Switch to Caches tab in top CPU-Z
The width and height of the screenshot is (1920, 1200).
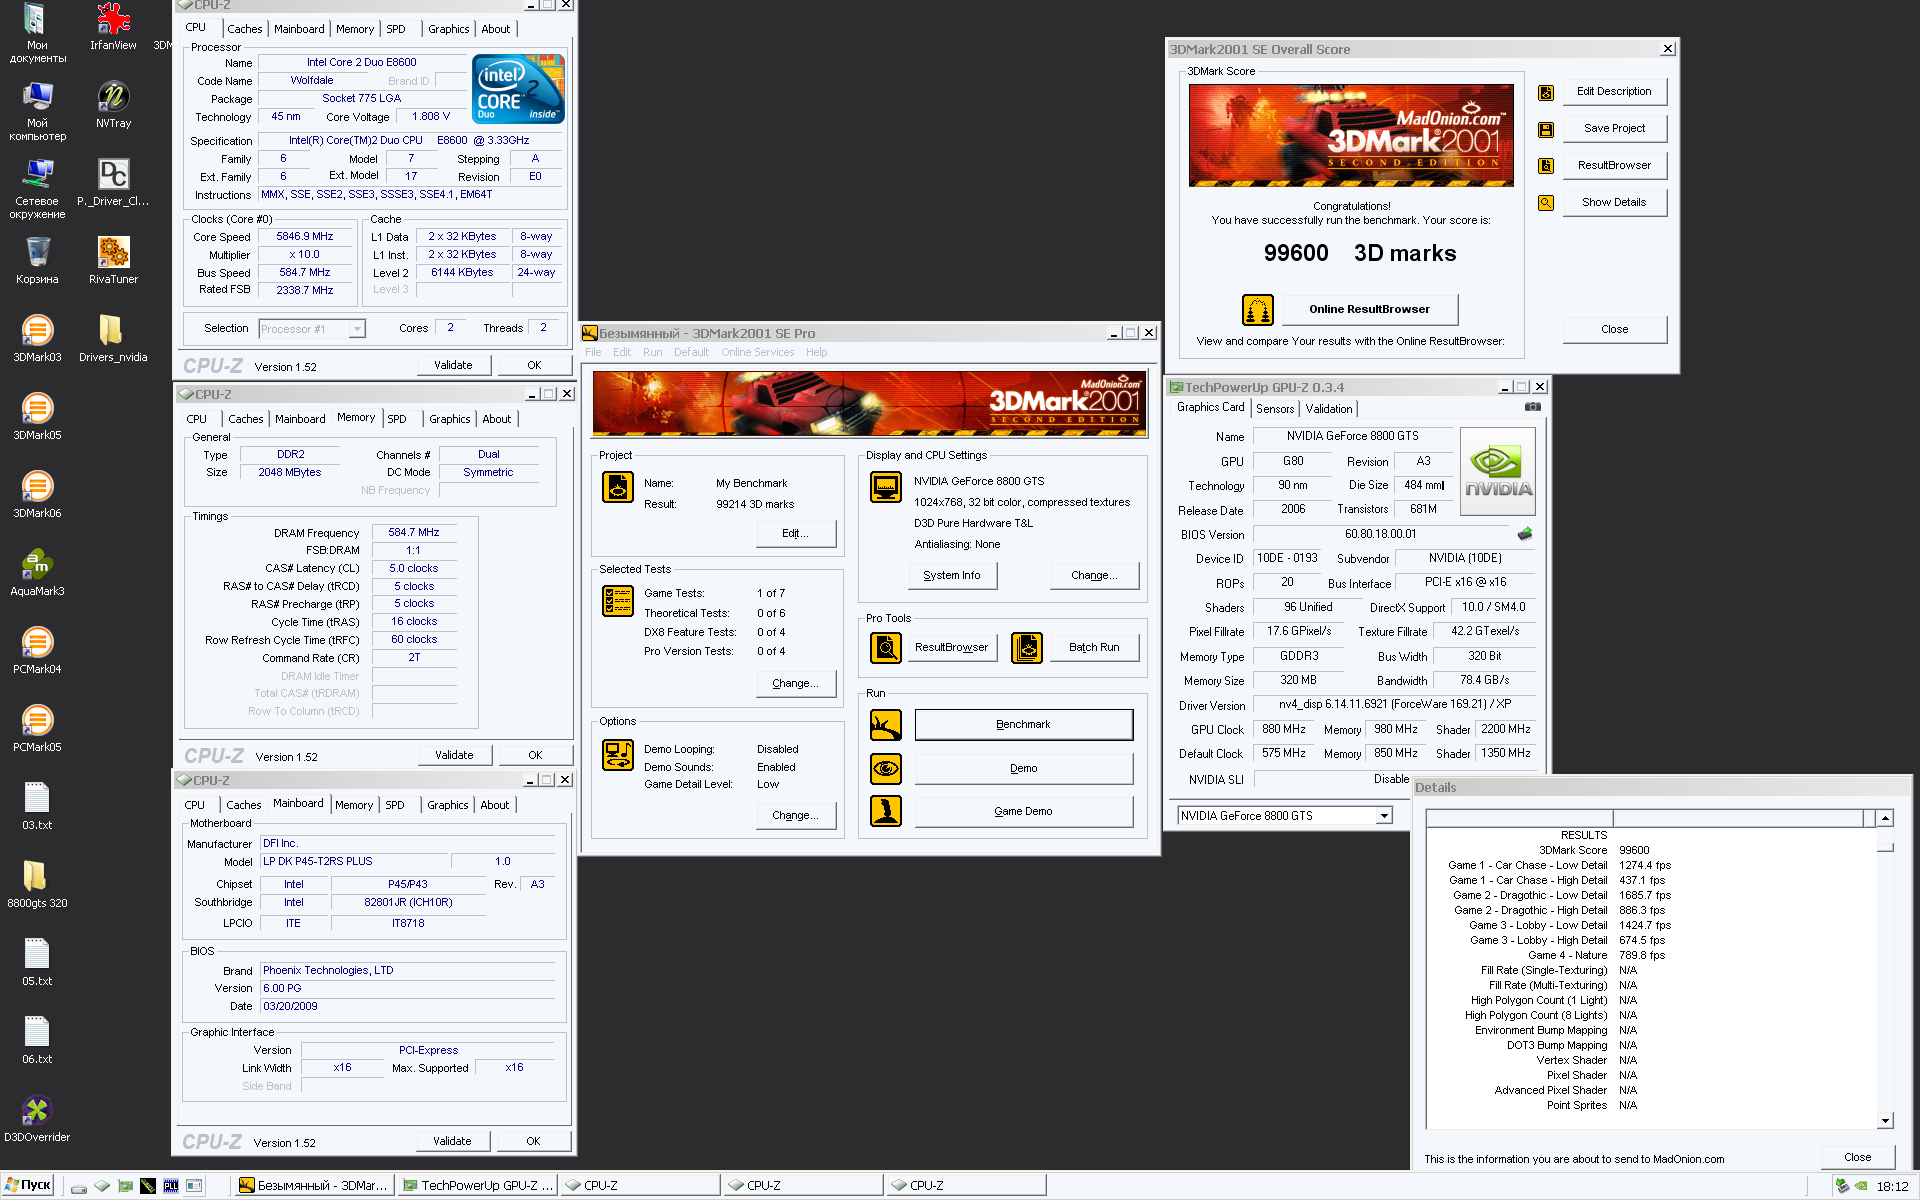tap(244, 29)
